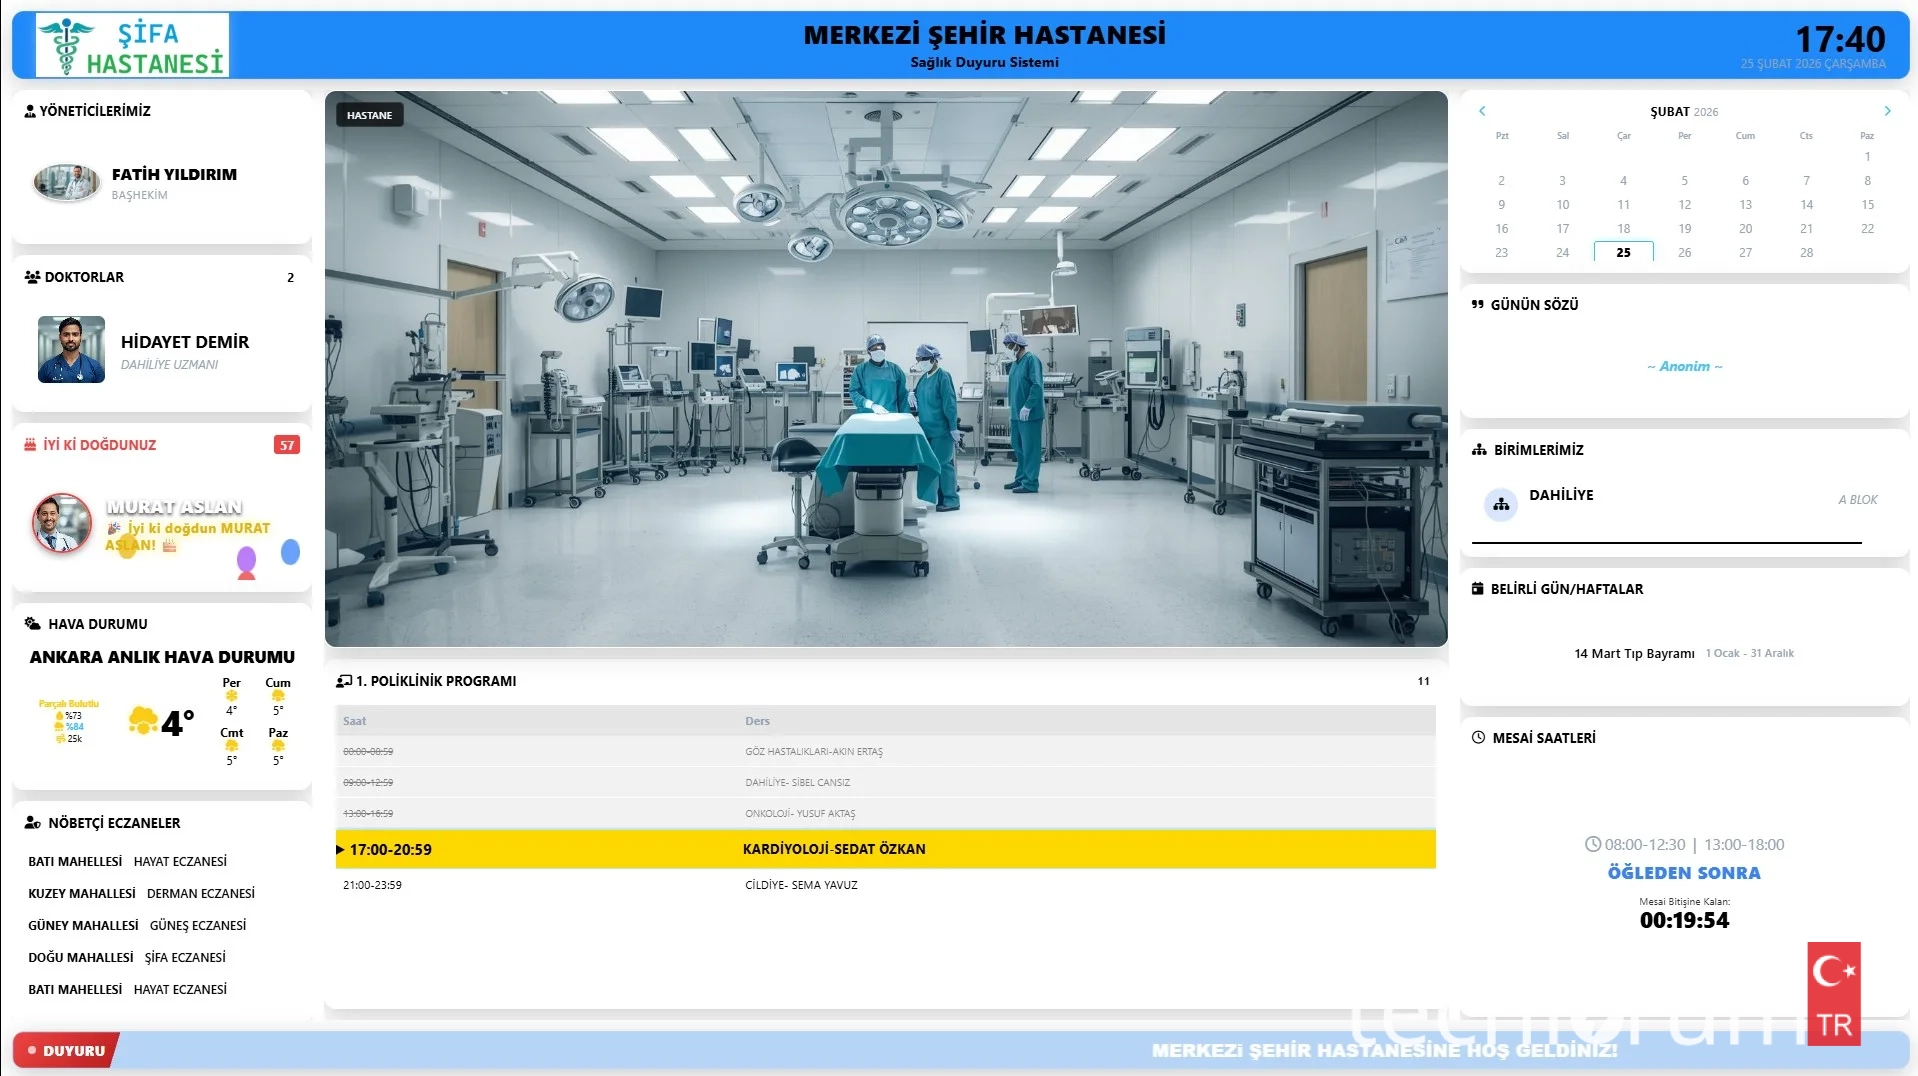Click the Dahiliye unit hierarchy icon
Viewport: 1918px width, 1076px height.
click(x=1501, y=505)
